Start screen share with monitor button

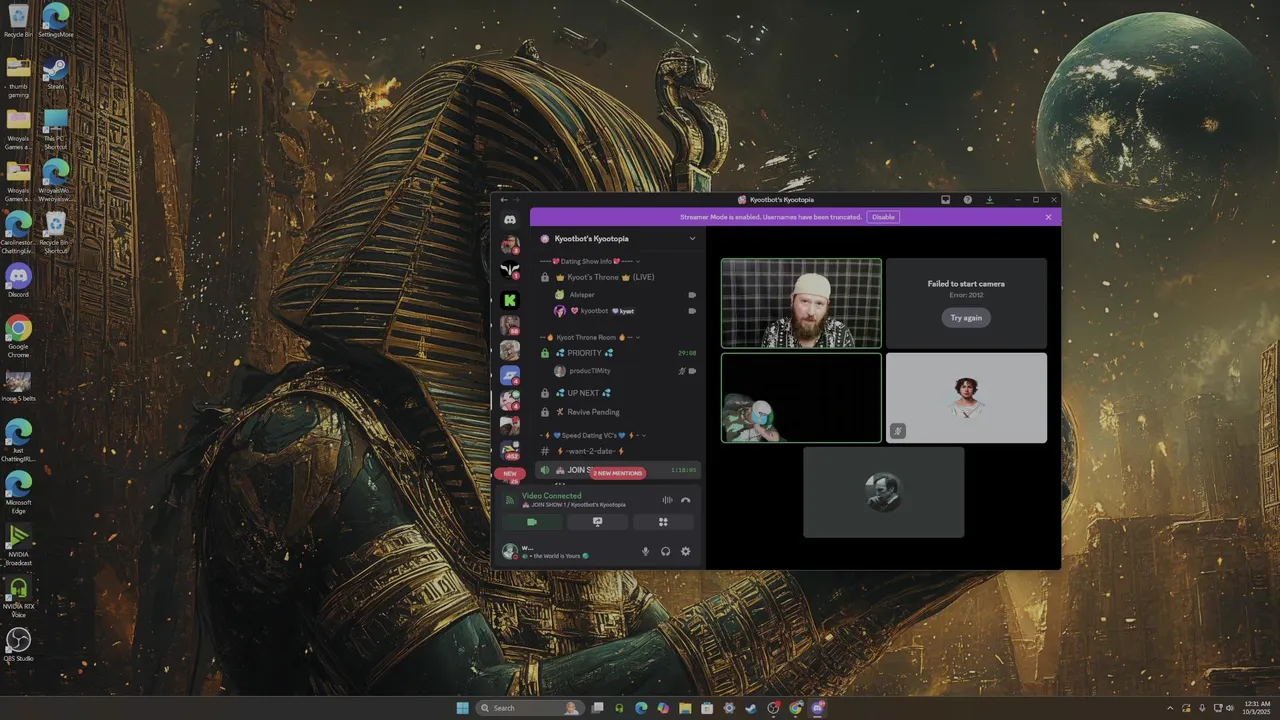coord(597,522)
